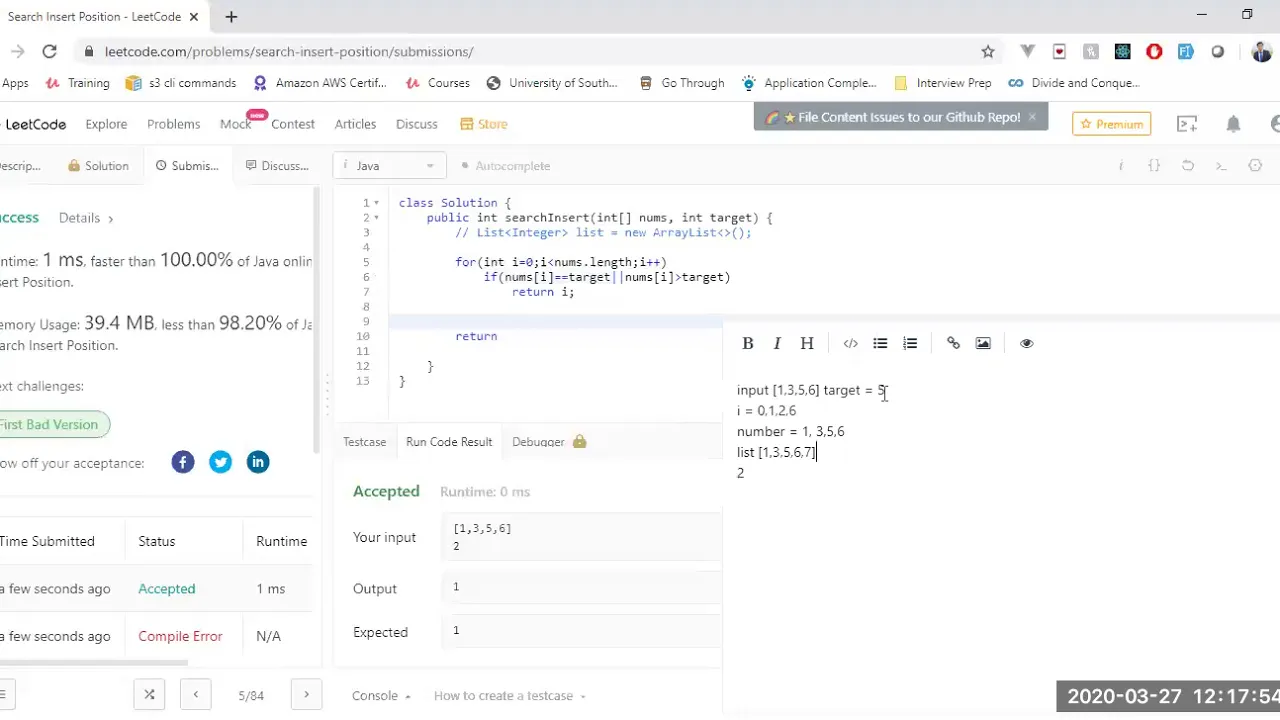Open How to create a testcase
This screenshot has width=1280, height=720.
pyautogui.click(x=509, y=696)
